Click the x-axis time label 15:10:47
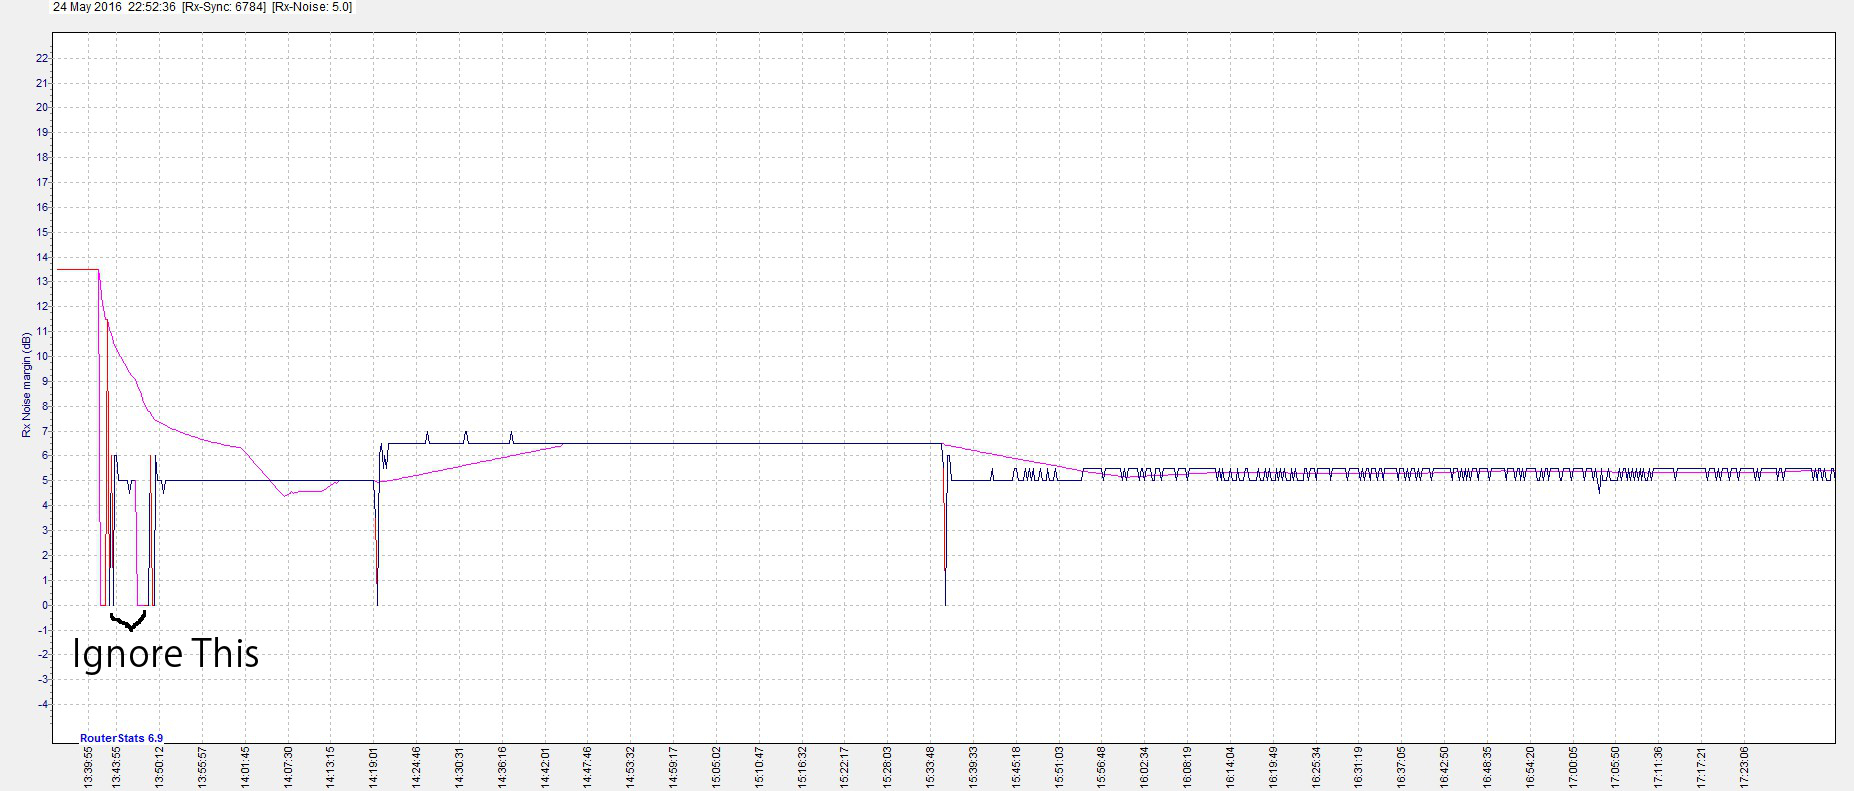 click(760, 768)
